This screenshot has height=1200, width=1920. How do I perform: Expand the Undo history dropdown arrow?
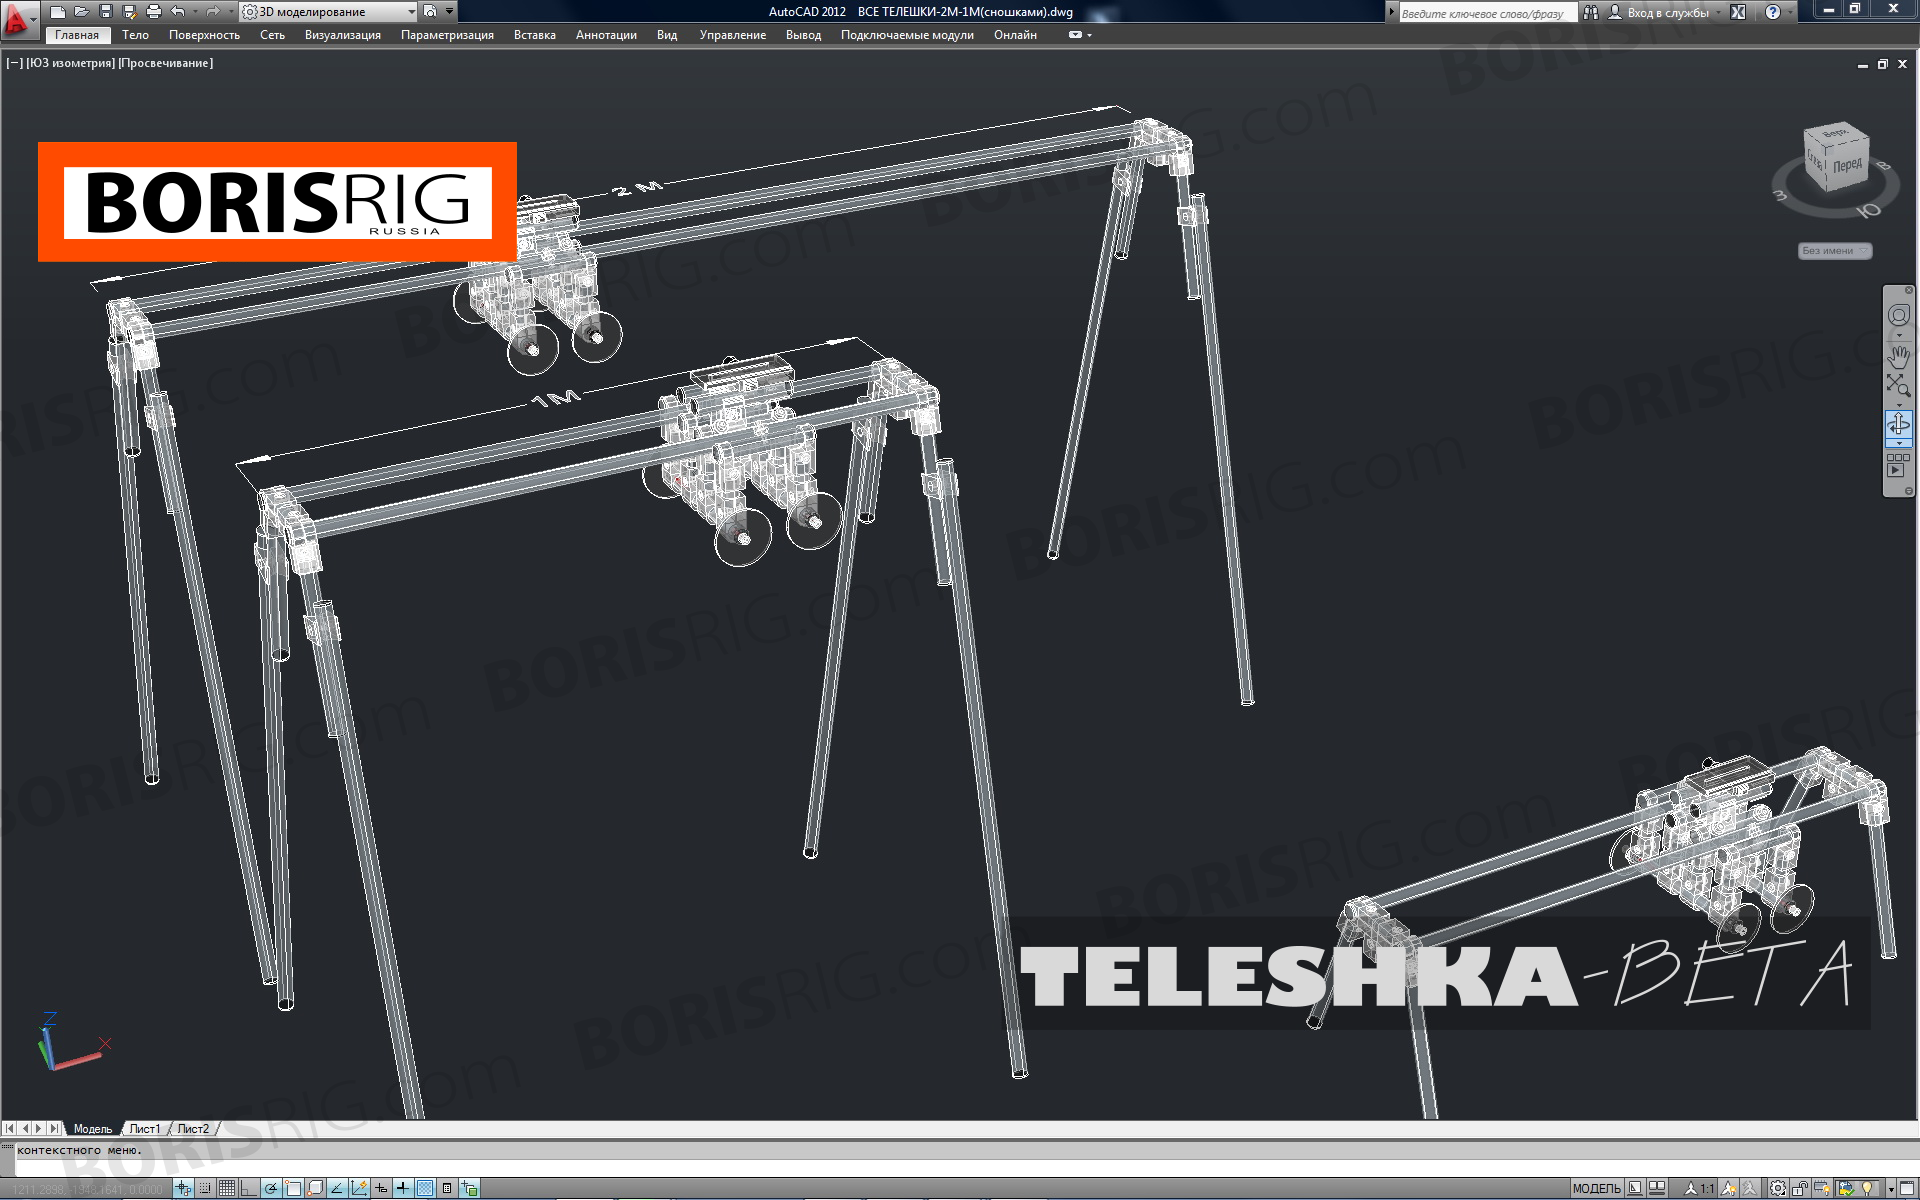[x=195, y=12]
